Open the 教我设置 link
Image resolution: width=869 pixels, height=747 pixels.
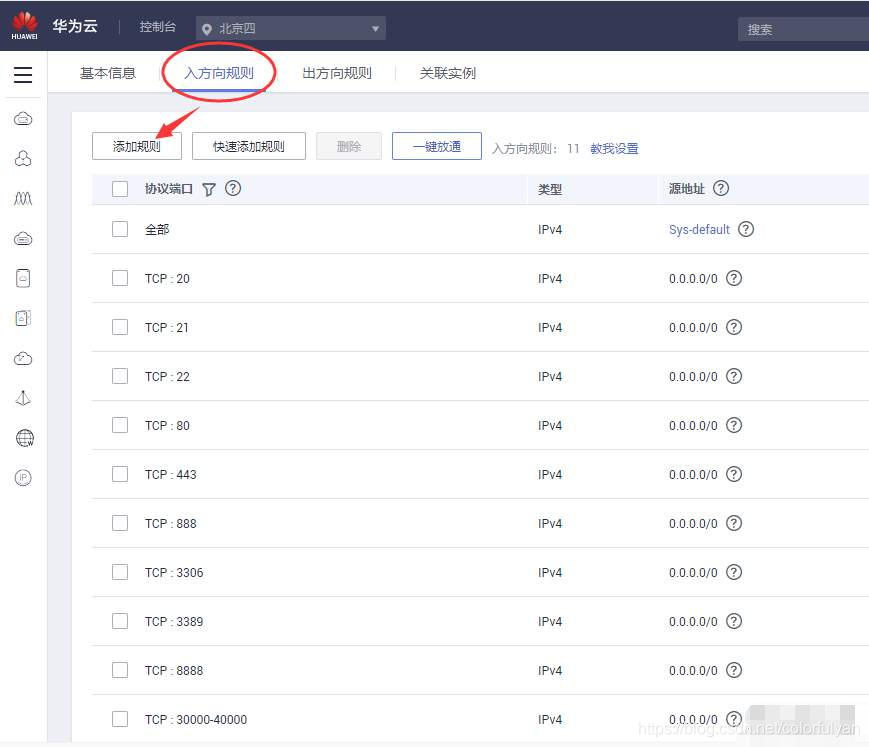pyautogui.click(x=614, y=149)
